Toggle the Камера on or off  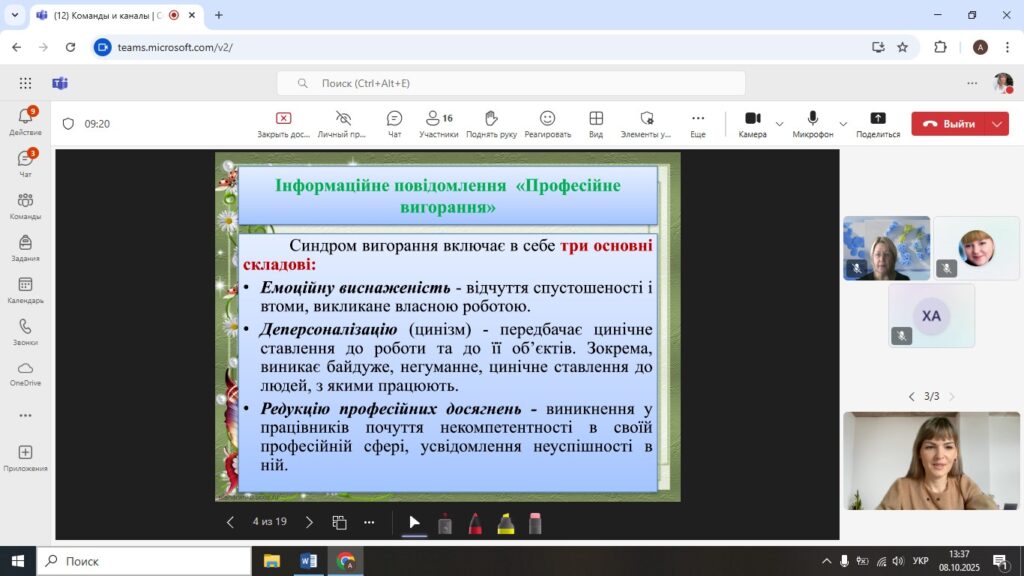pyautogui.click(x=752, y=123)
